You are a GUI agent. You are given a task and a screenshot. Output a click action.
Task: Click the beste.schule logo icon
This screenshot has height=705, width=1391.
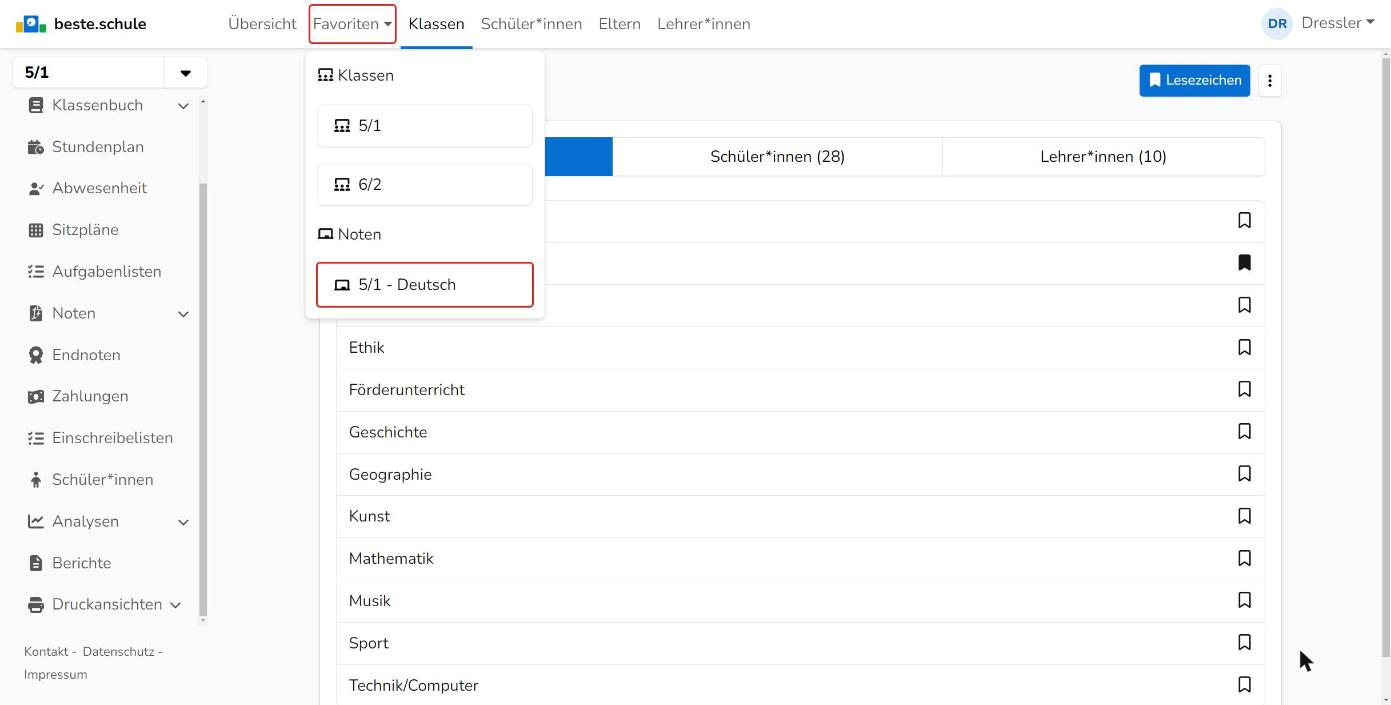click(x=31, y=24)
